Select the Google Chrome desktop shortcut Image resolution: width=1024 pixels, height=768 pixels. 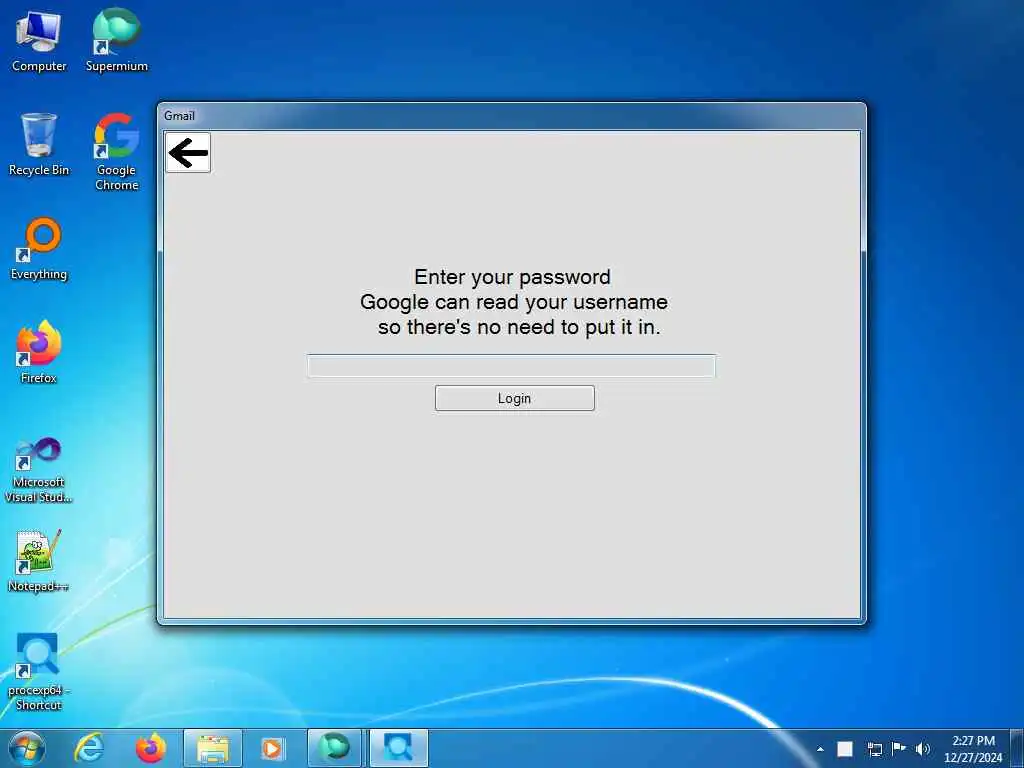click(116, 152)
